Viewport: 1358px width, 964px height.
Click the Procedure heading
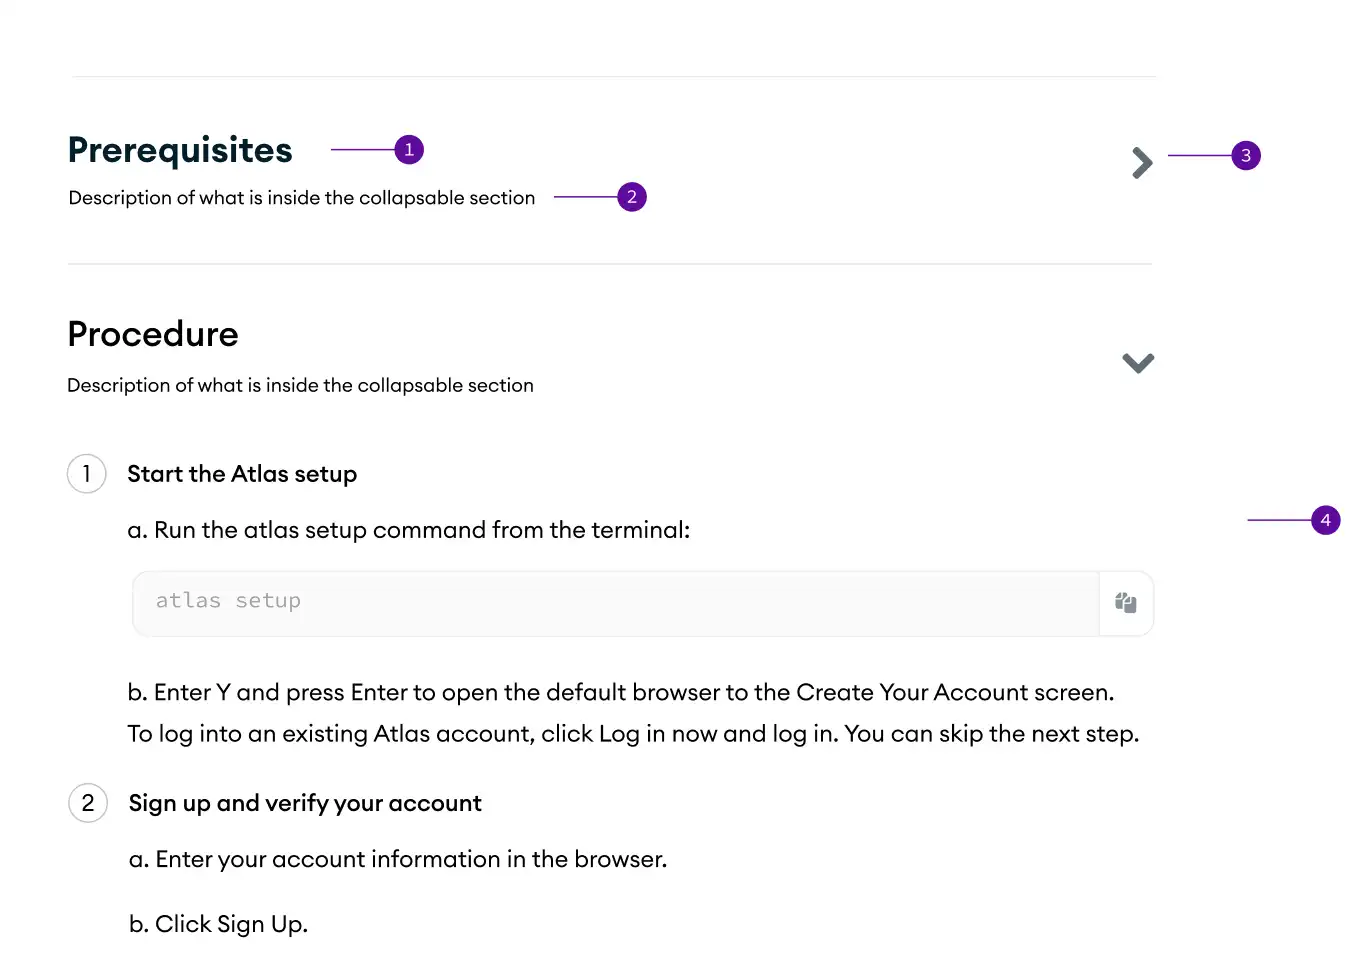[153, 334]
